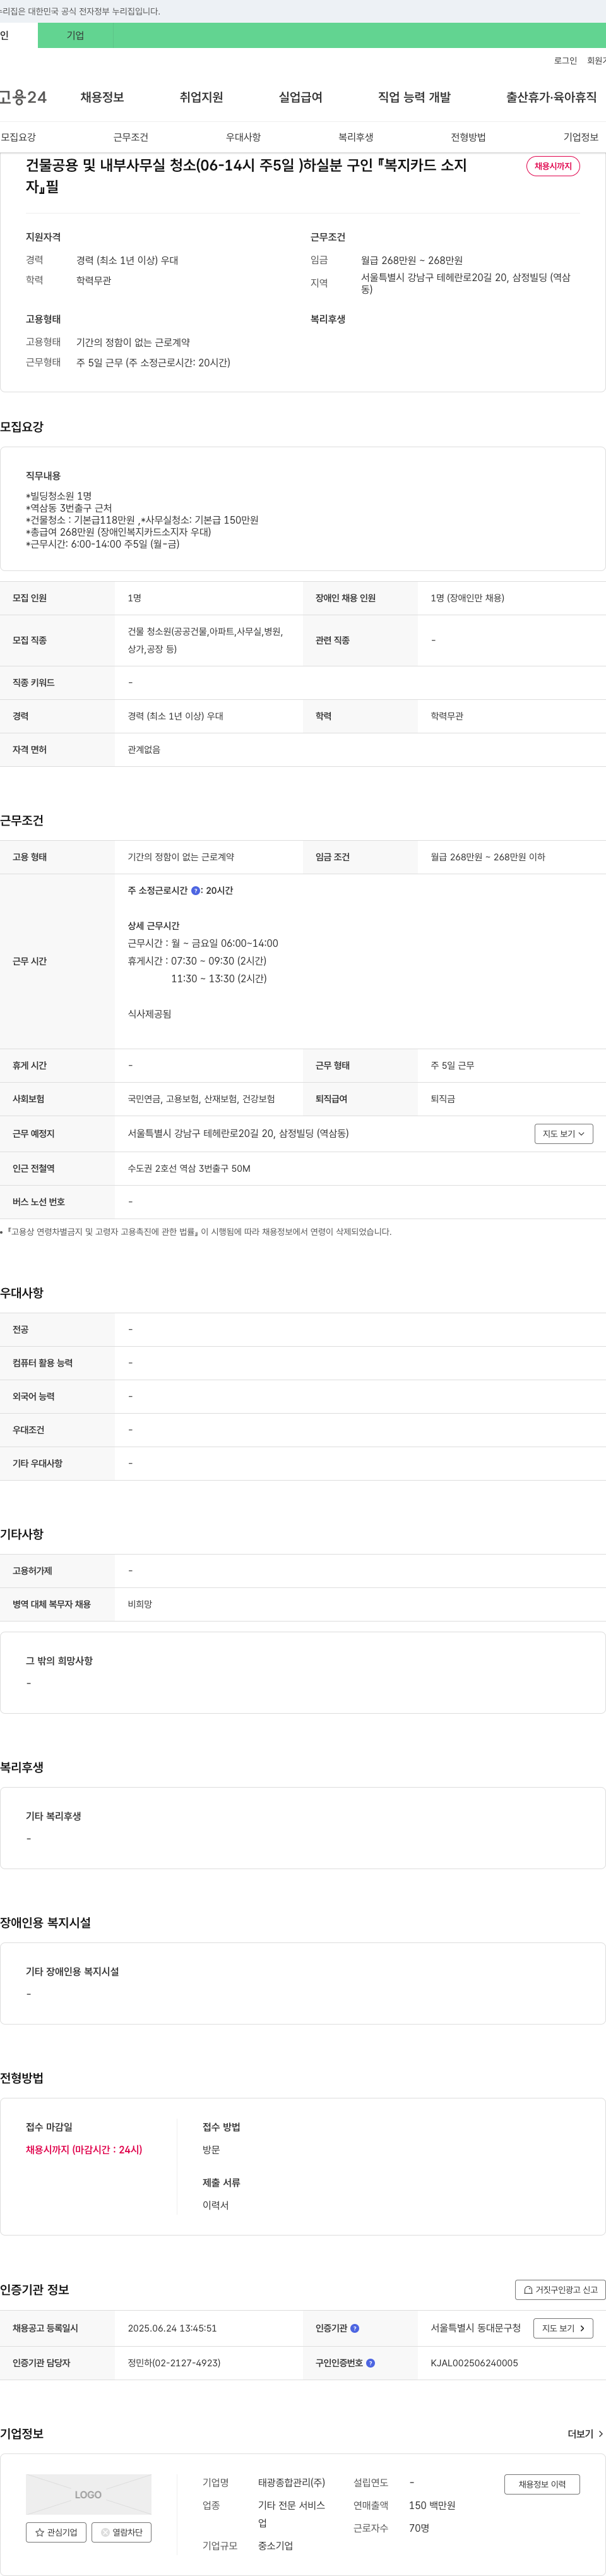Open the 출산휴가·육아휴직 menu
This screenshot has height=2576, width=606.
tap(551, 97)
